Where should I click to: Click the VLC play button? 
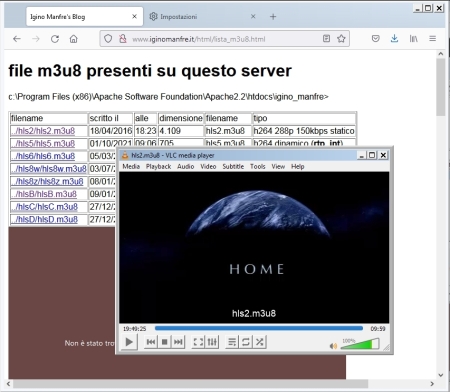point(129,342)
